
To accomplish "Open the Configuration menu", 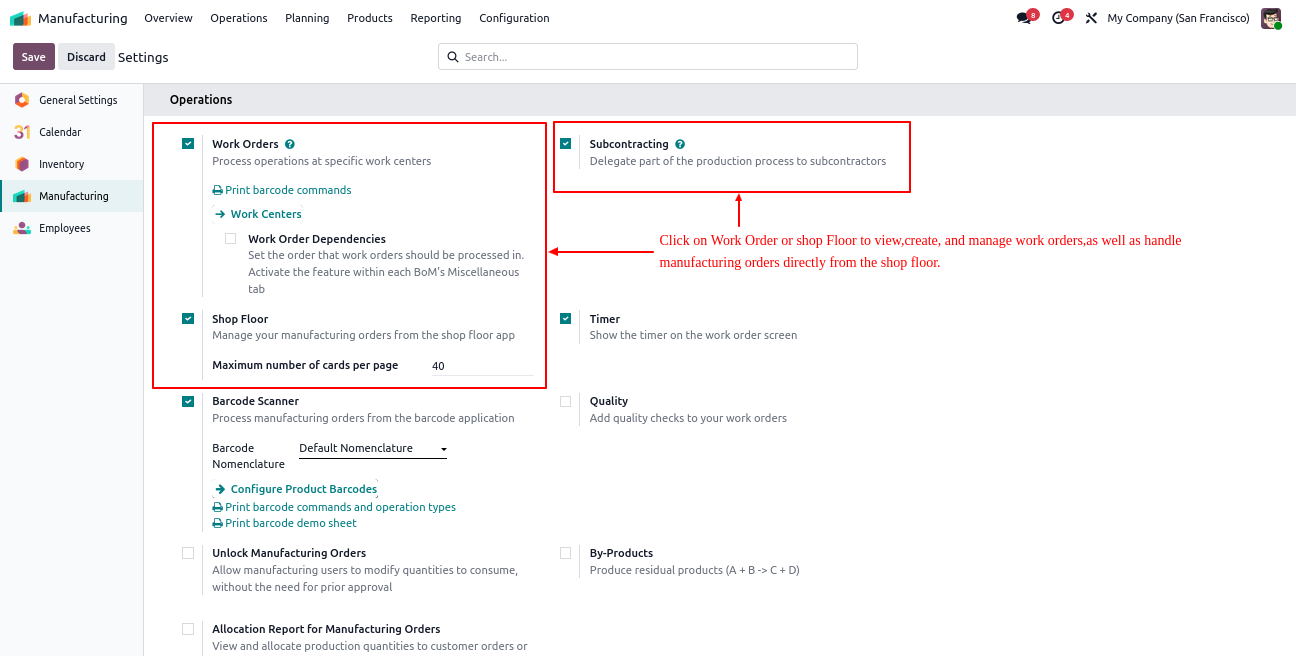I will (x=514, y=18).
